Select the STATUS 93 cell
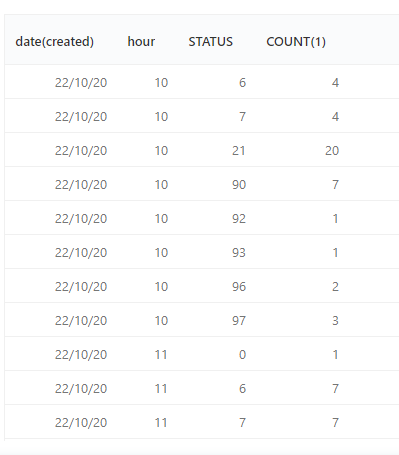Screen dimensions: 399x455 [239, 253]
